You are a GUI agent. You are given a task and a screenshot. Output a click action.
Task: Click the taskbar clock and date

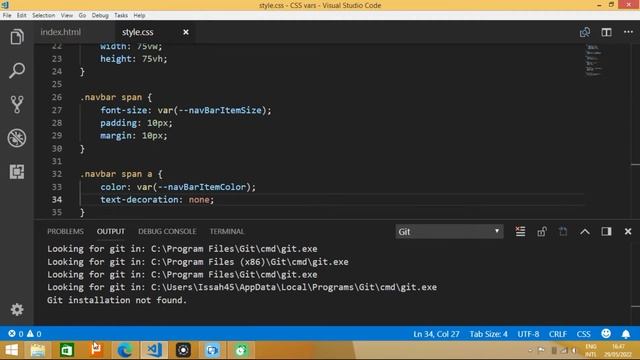pyautogui.click(x=619, y=350)
